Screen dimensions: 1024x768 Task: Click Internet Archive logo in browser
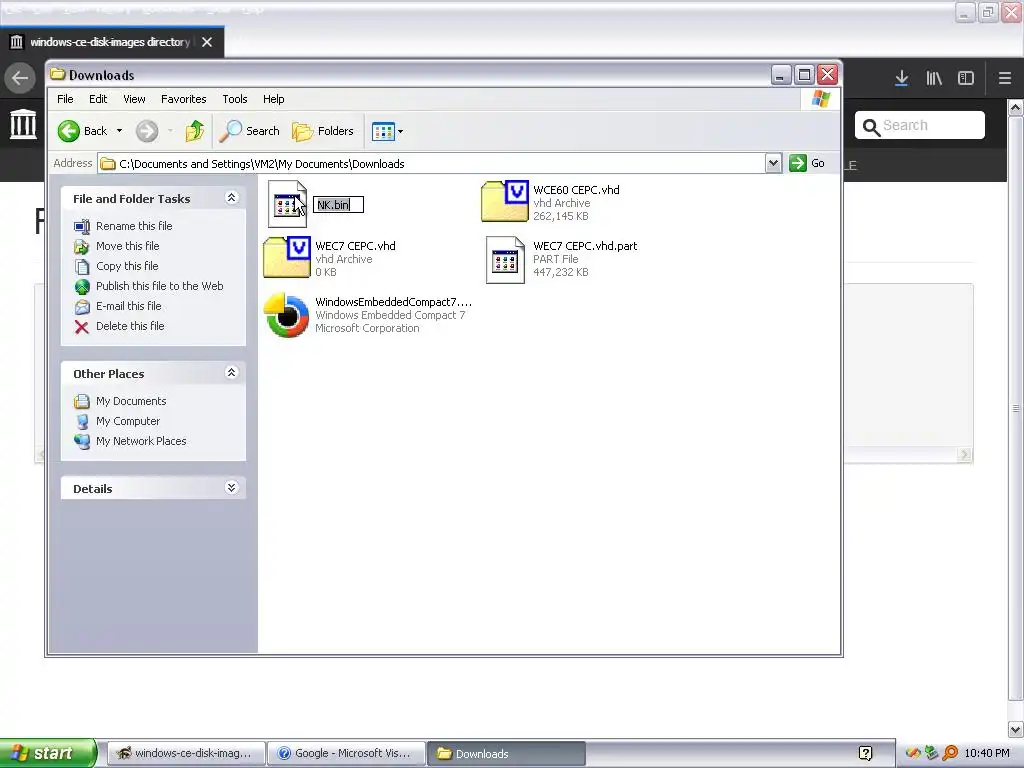(23, 124)
